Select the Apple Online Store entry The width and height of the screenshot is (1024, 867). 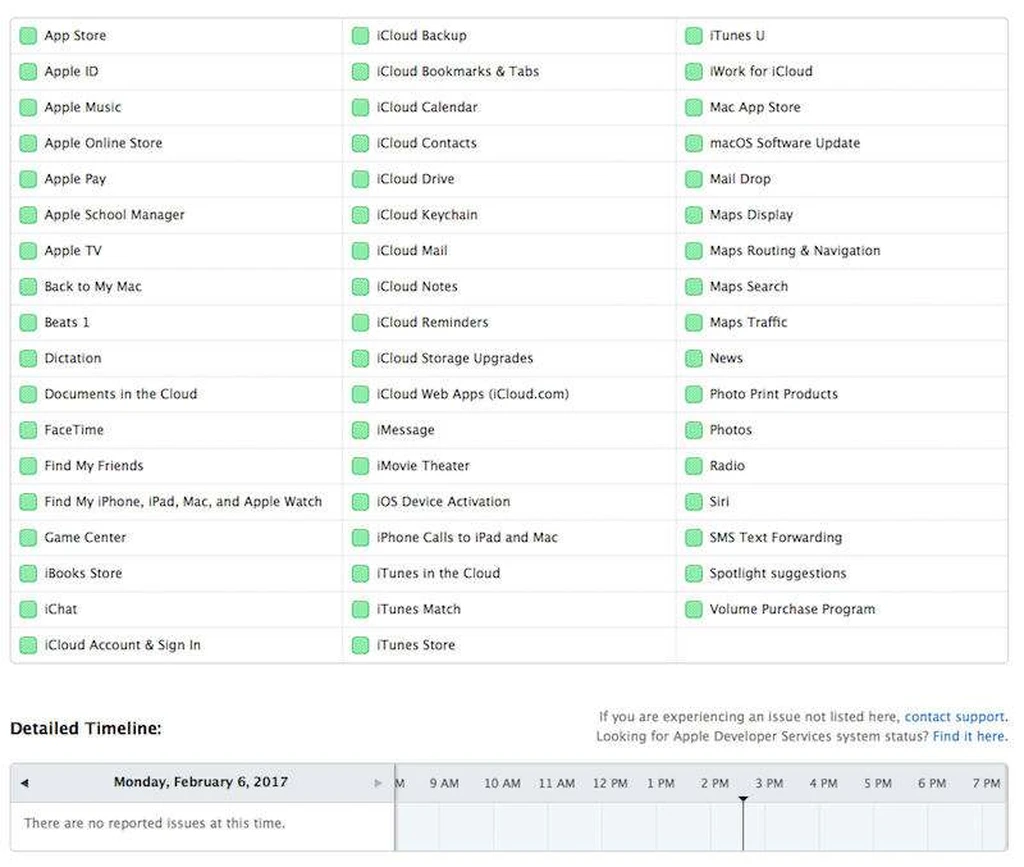[103, 143]
